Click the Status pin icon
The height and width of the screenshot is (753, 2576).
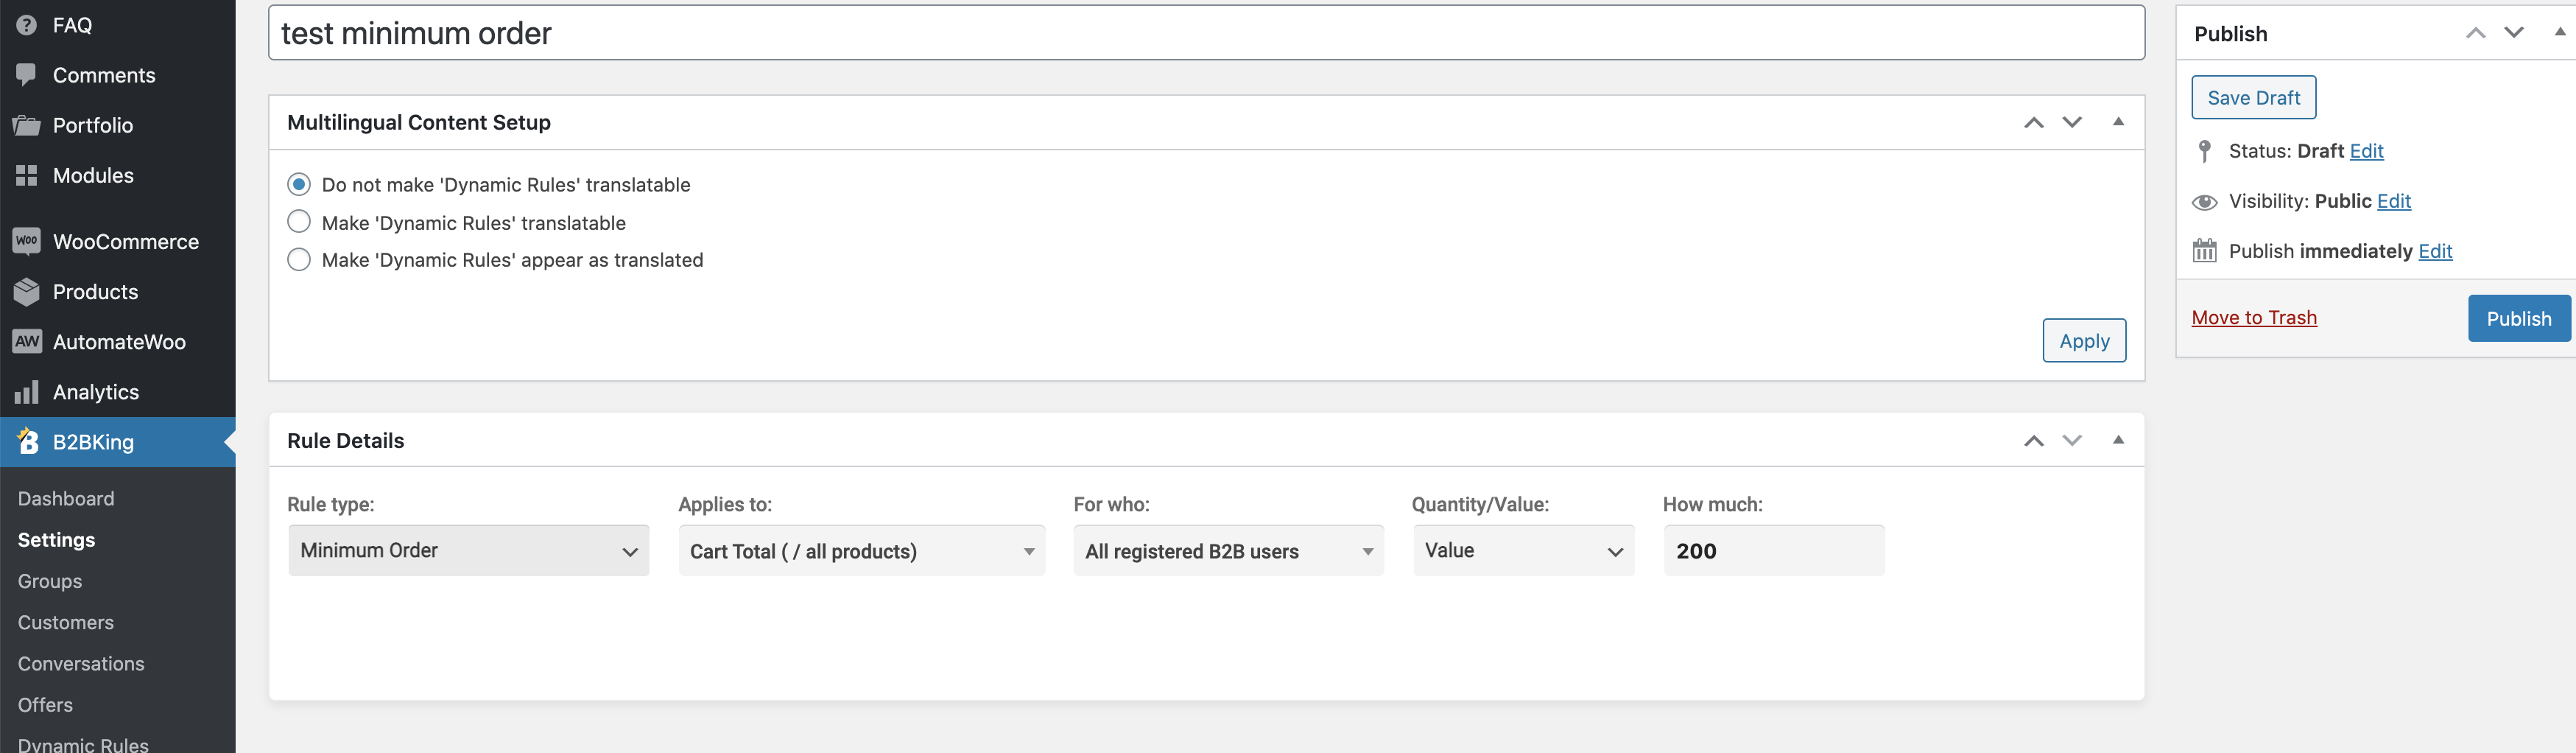[x=2204, y=151]
